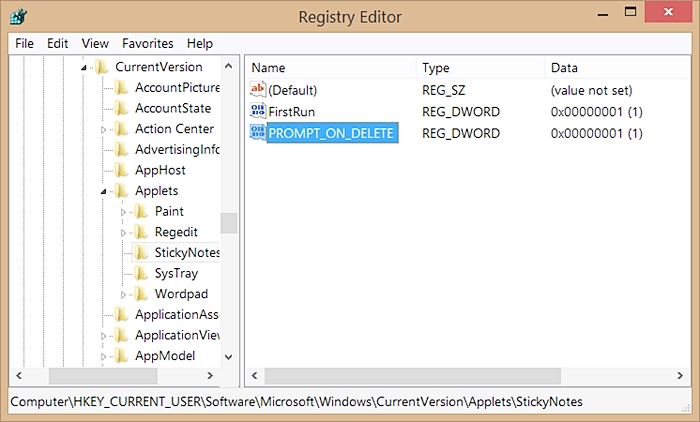Select the AppHost tree label
Screen dimensions: 700x422
click(x=160, y=170)
